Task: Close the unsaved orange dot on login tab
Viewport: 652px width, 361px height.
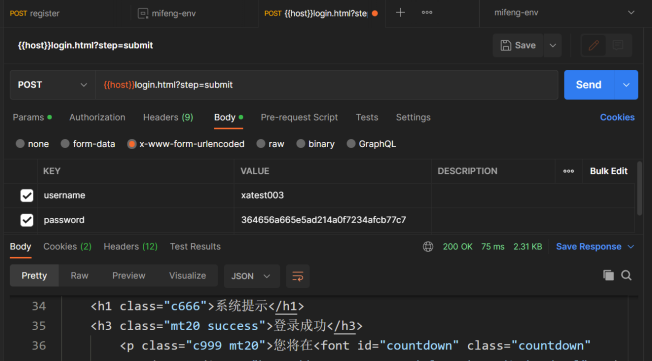Action: click(375, 13)
